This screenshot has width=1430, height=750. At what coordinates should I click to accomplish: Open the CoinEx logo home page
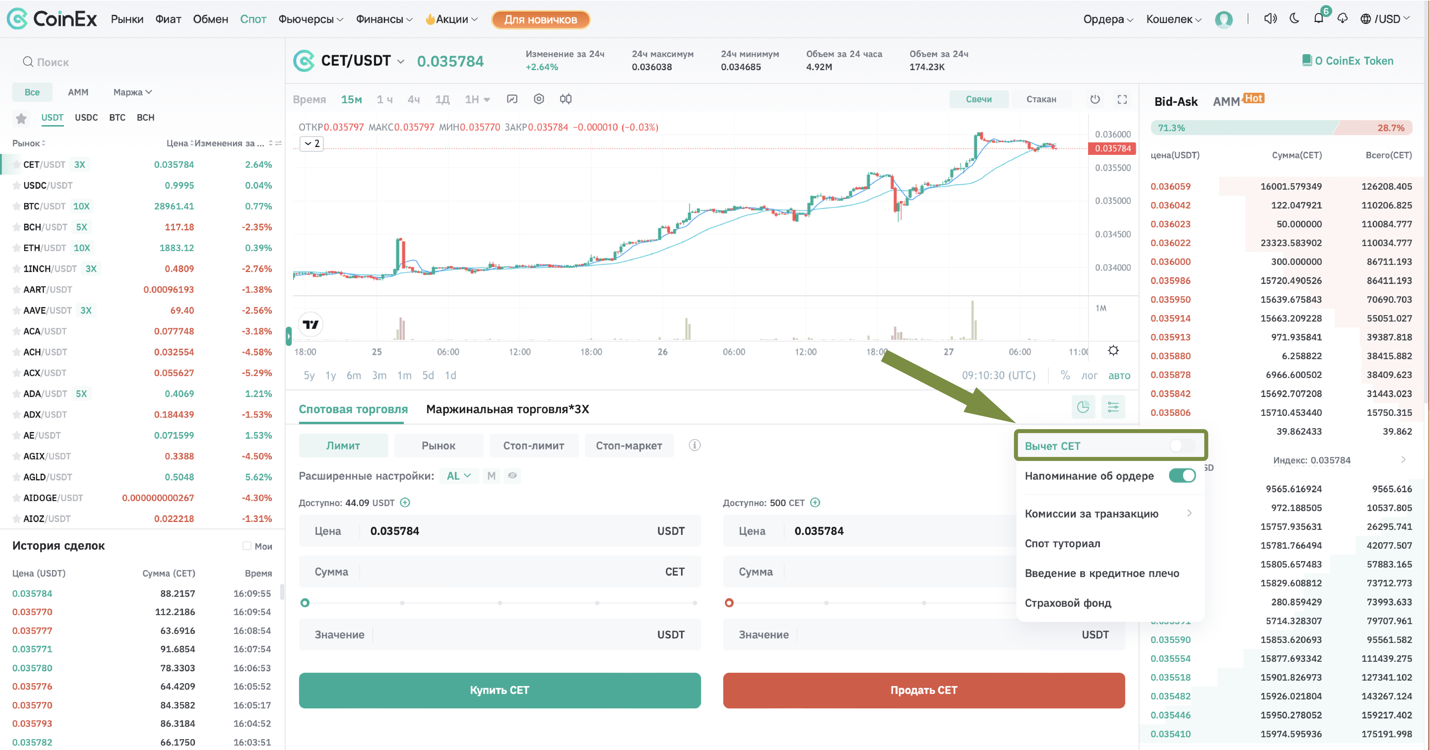pyautogui.click(x=52, y=19)
